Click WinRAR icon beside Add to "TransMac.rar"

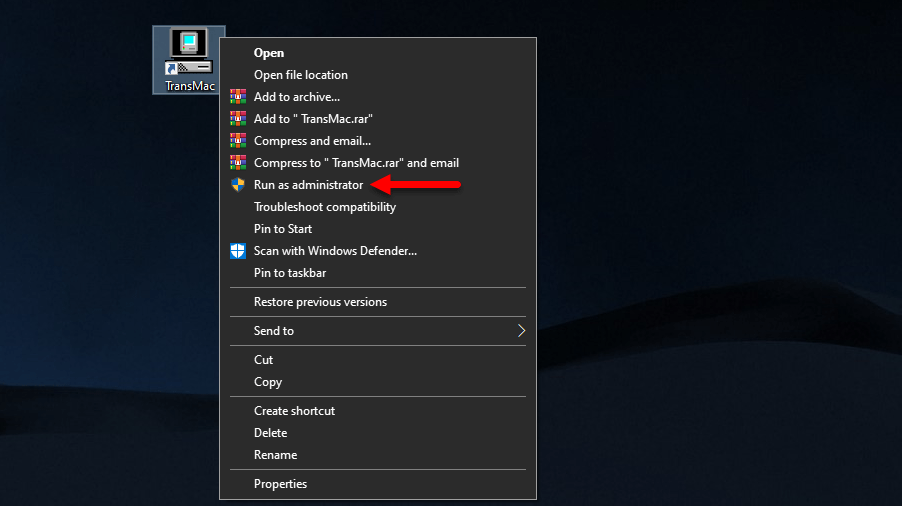point(238,118)
